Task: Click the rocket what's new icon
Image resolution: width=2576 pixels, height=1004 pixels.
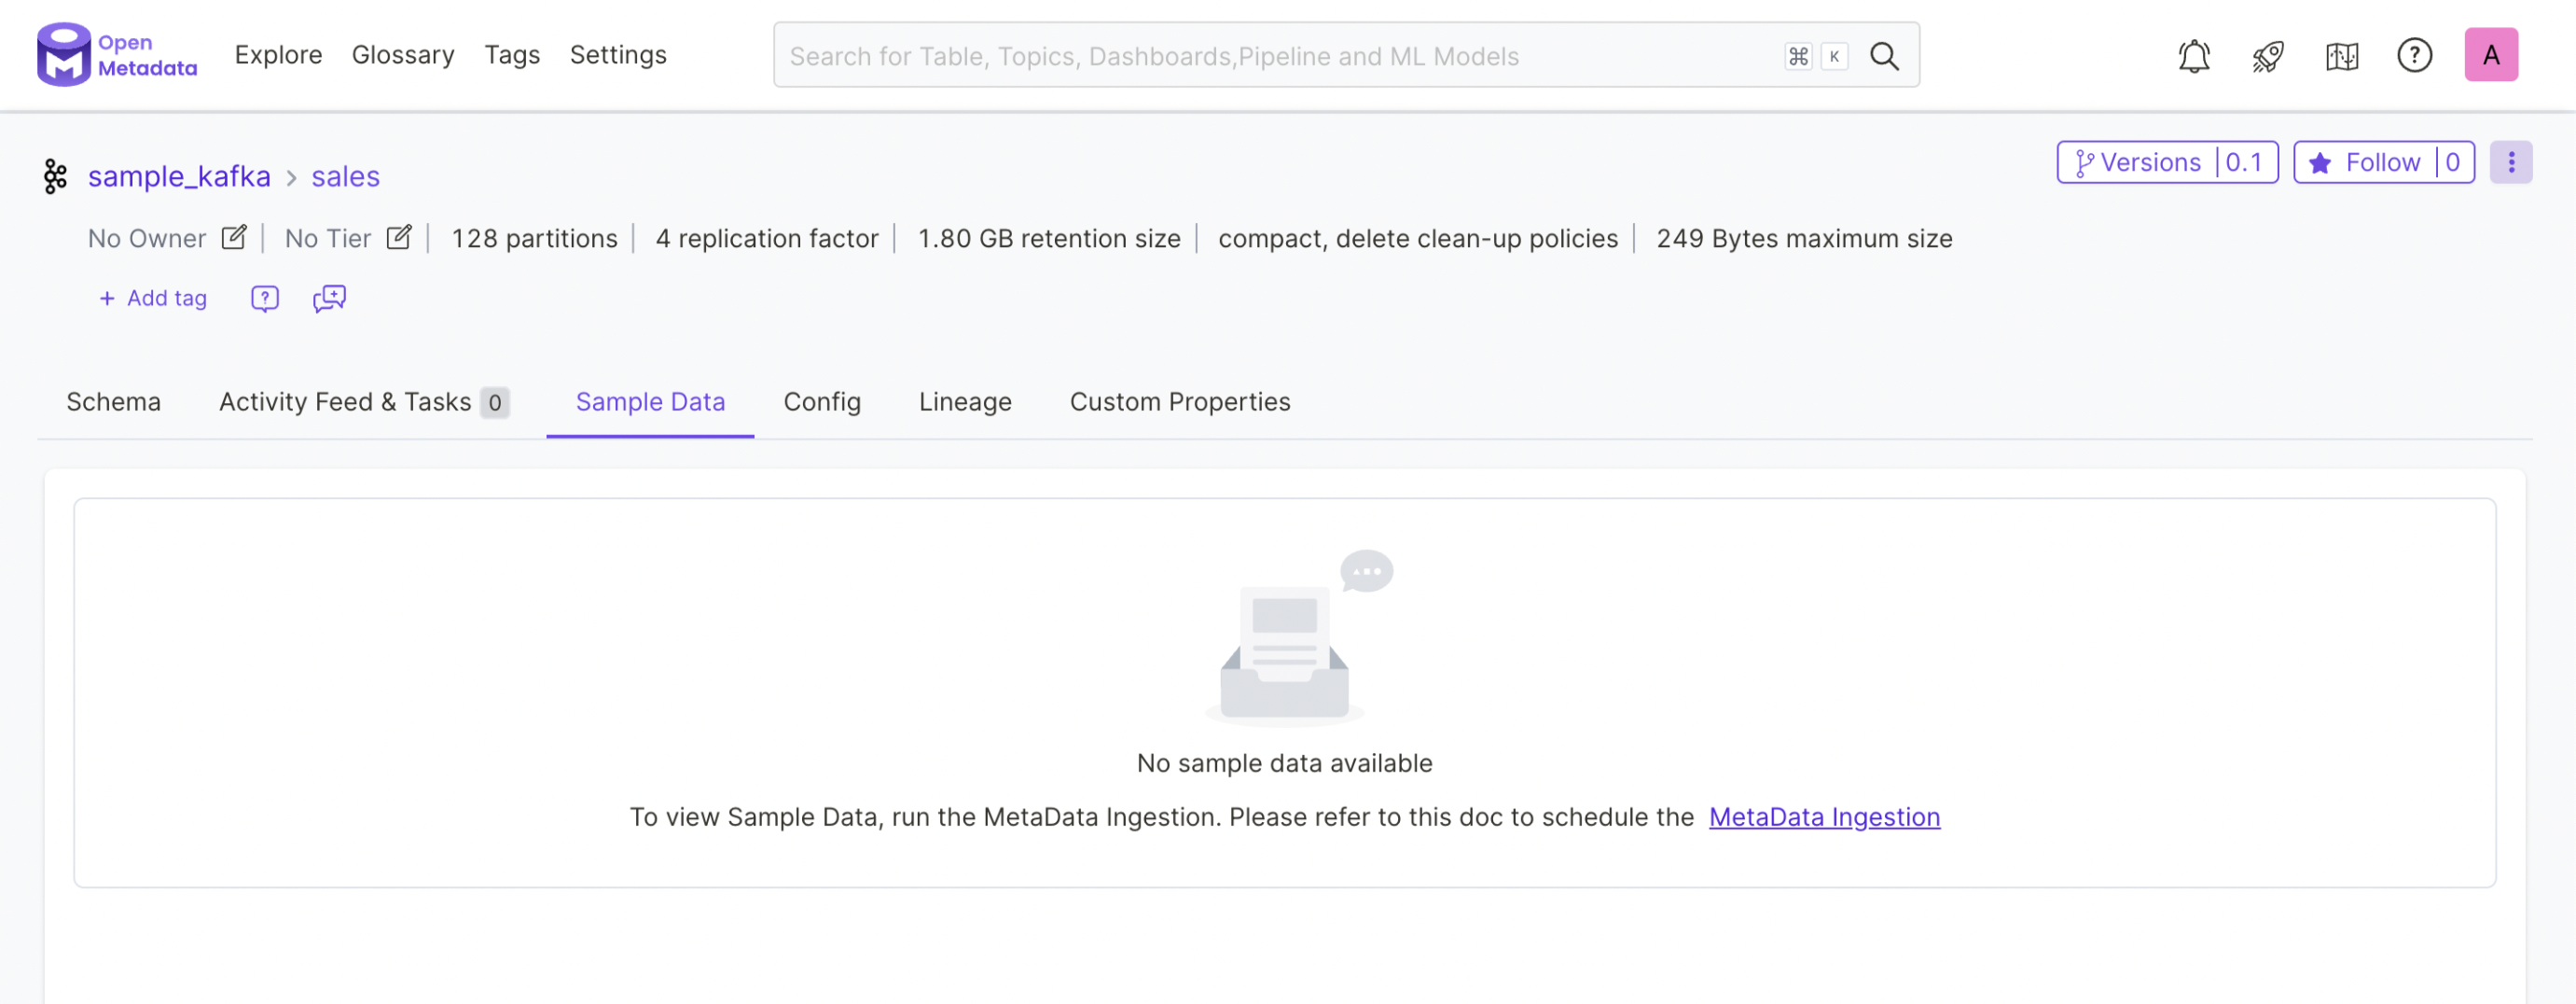Action: [x=2268, y=56]
